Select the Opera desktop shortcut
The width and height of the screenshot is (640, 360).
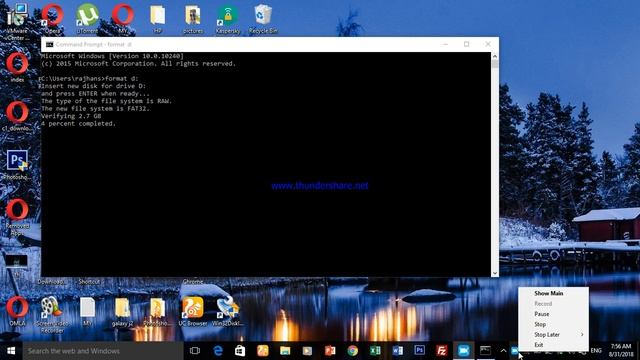[x=52, y=18]
